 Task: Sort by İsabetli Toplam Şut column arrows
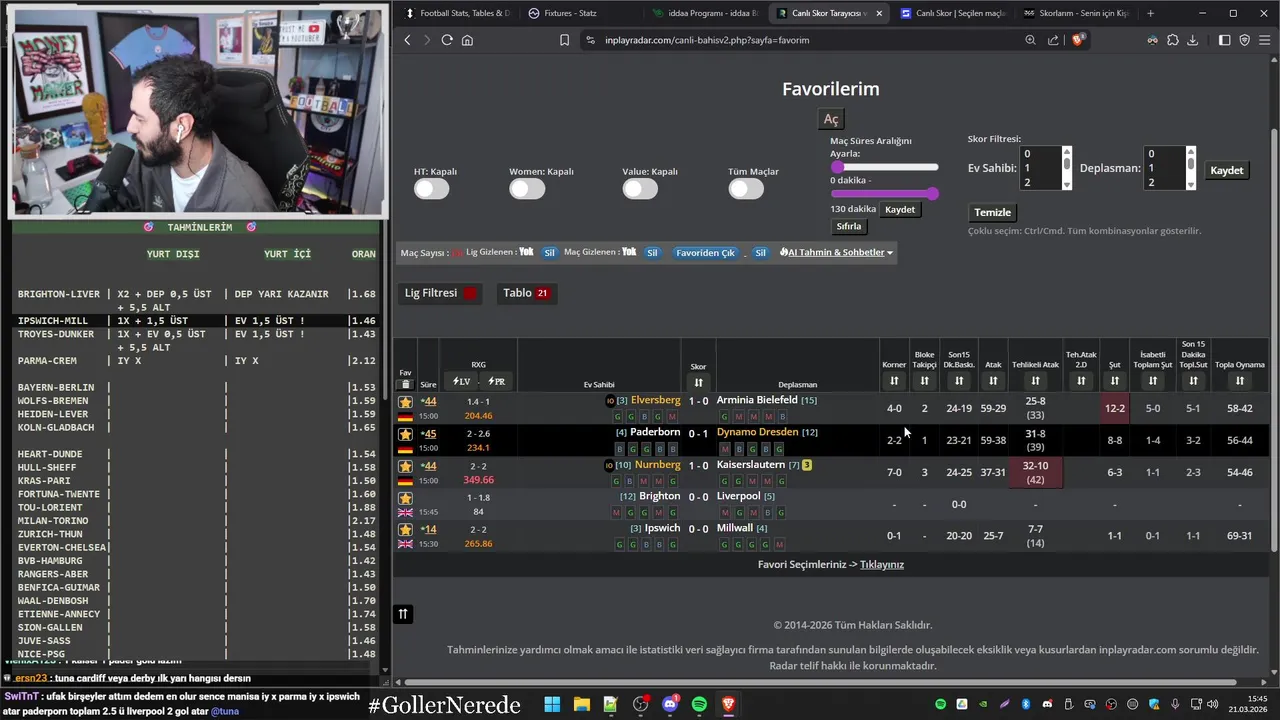(x=1153, y=381)
